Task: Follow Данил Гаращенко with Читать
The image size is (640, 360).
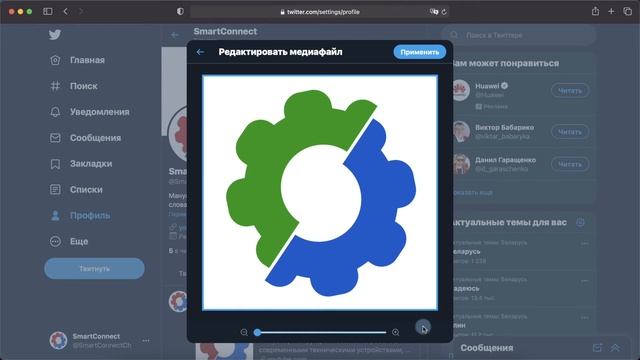Action: [x=570, y=164]
